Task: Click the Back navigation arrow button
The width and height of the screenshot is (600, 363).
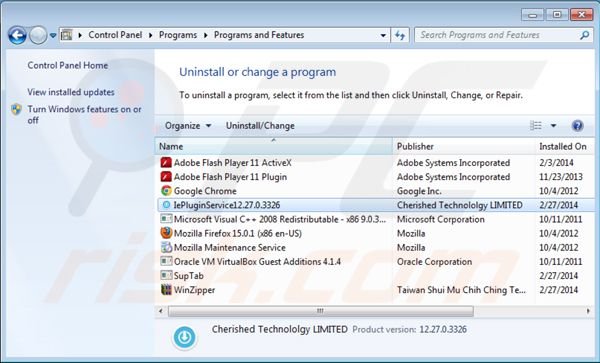Action: [17, 35]
